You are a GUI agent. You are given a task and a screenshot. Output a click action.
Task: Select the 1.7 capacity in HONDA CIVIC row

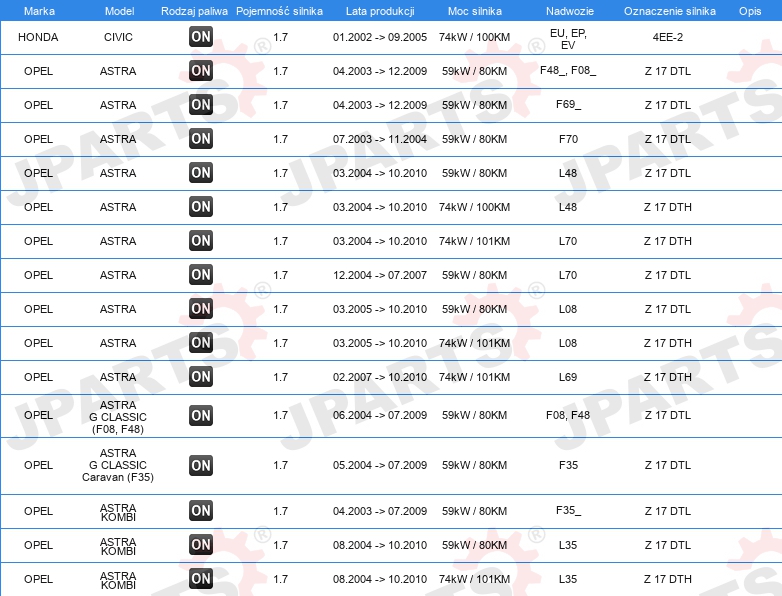(280, 37)
